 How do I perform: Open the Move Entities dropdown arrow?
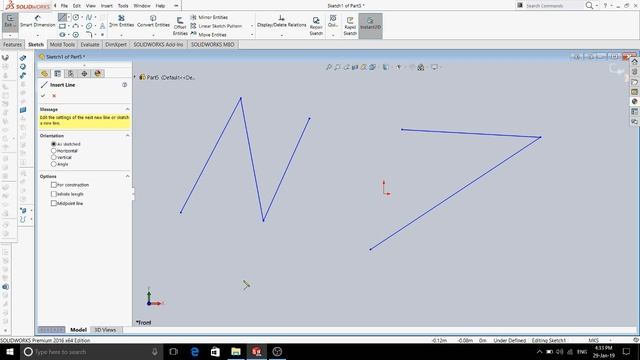coord(252,35)
